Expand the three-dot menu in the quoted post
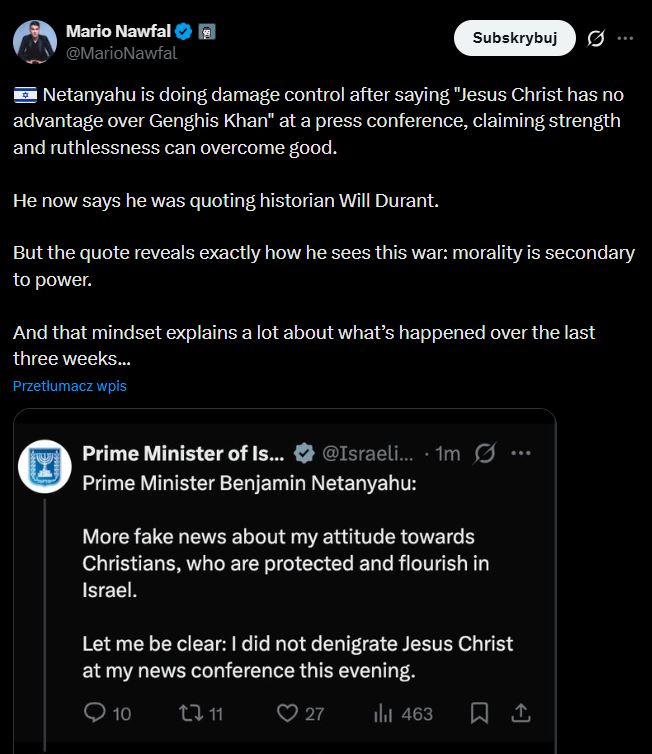Screen dimensions: 652x754 click(520, 453)
